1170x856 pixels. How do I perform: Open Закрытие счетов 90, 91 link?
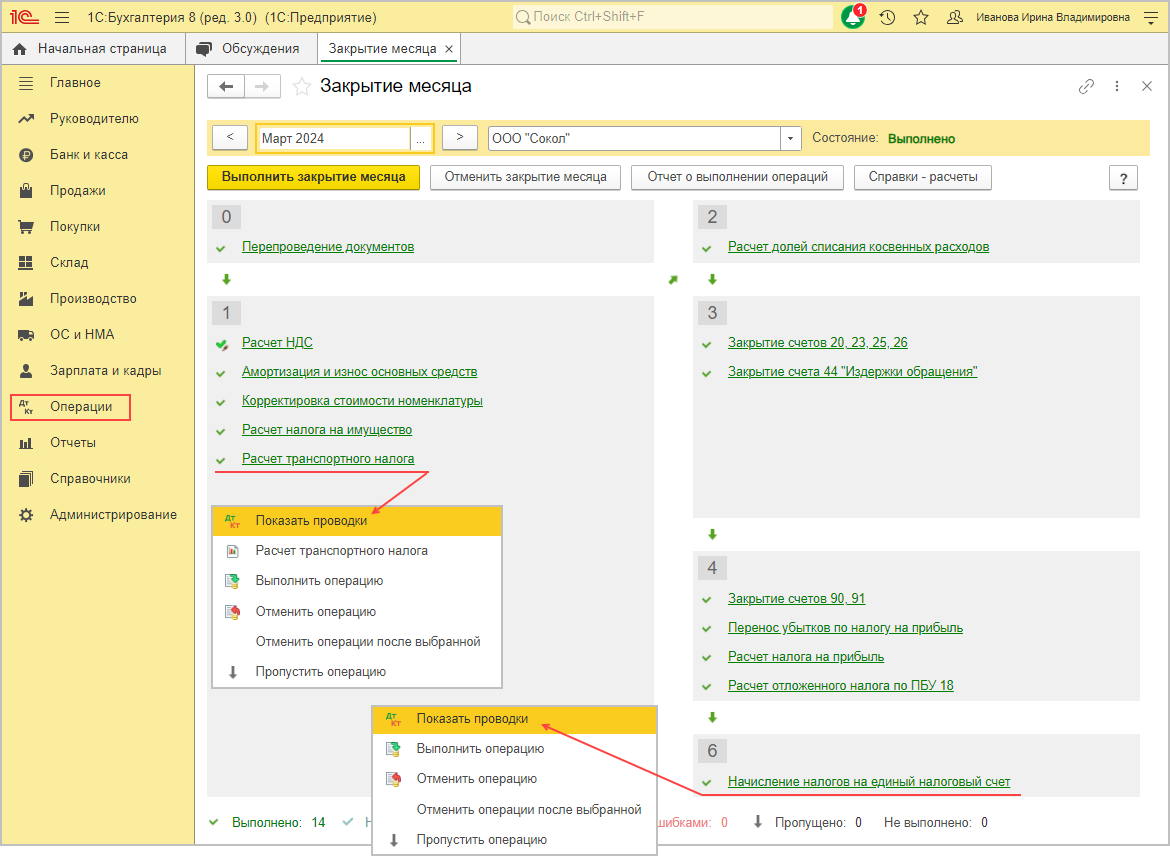(796, 599)
